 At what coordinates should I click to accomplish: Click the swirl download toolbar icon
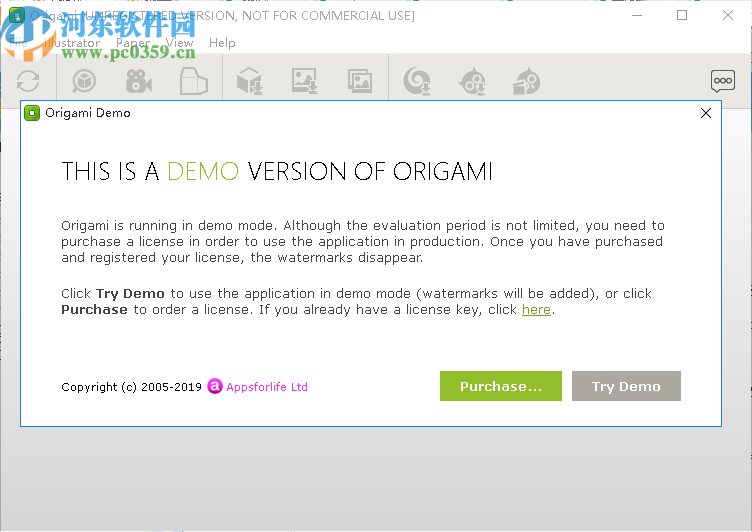point(417,81)
